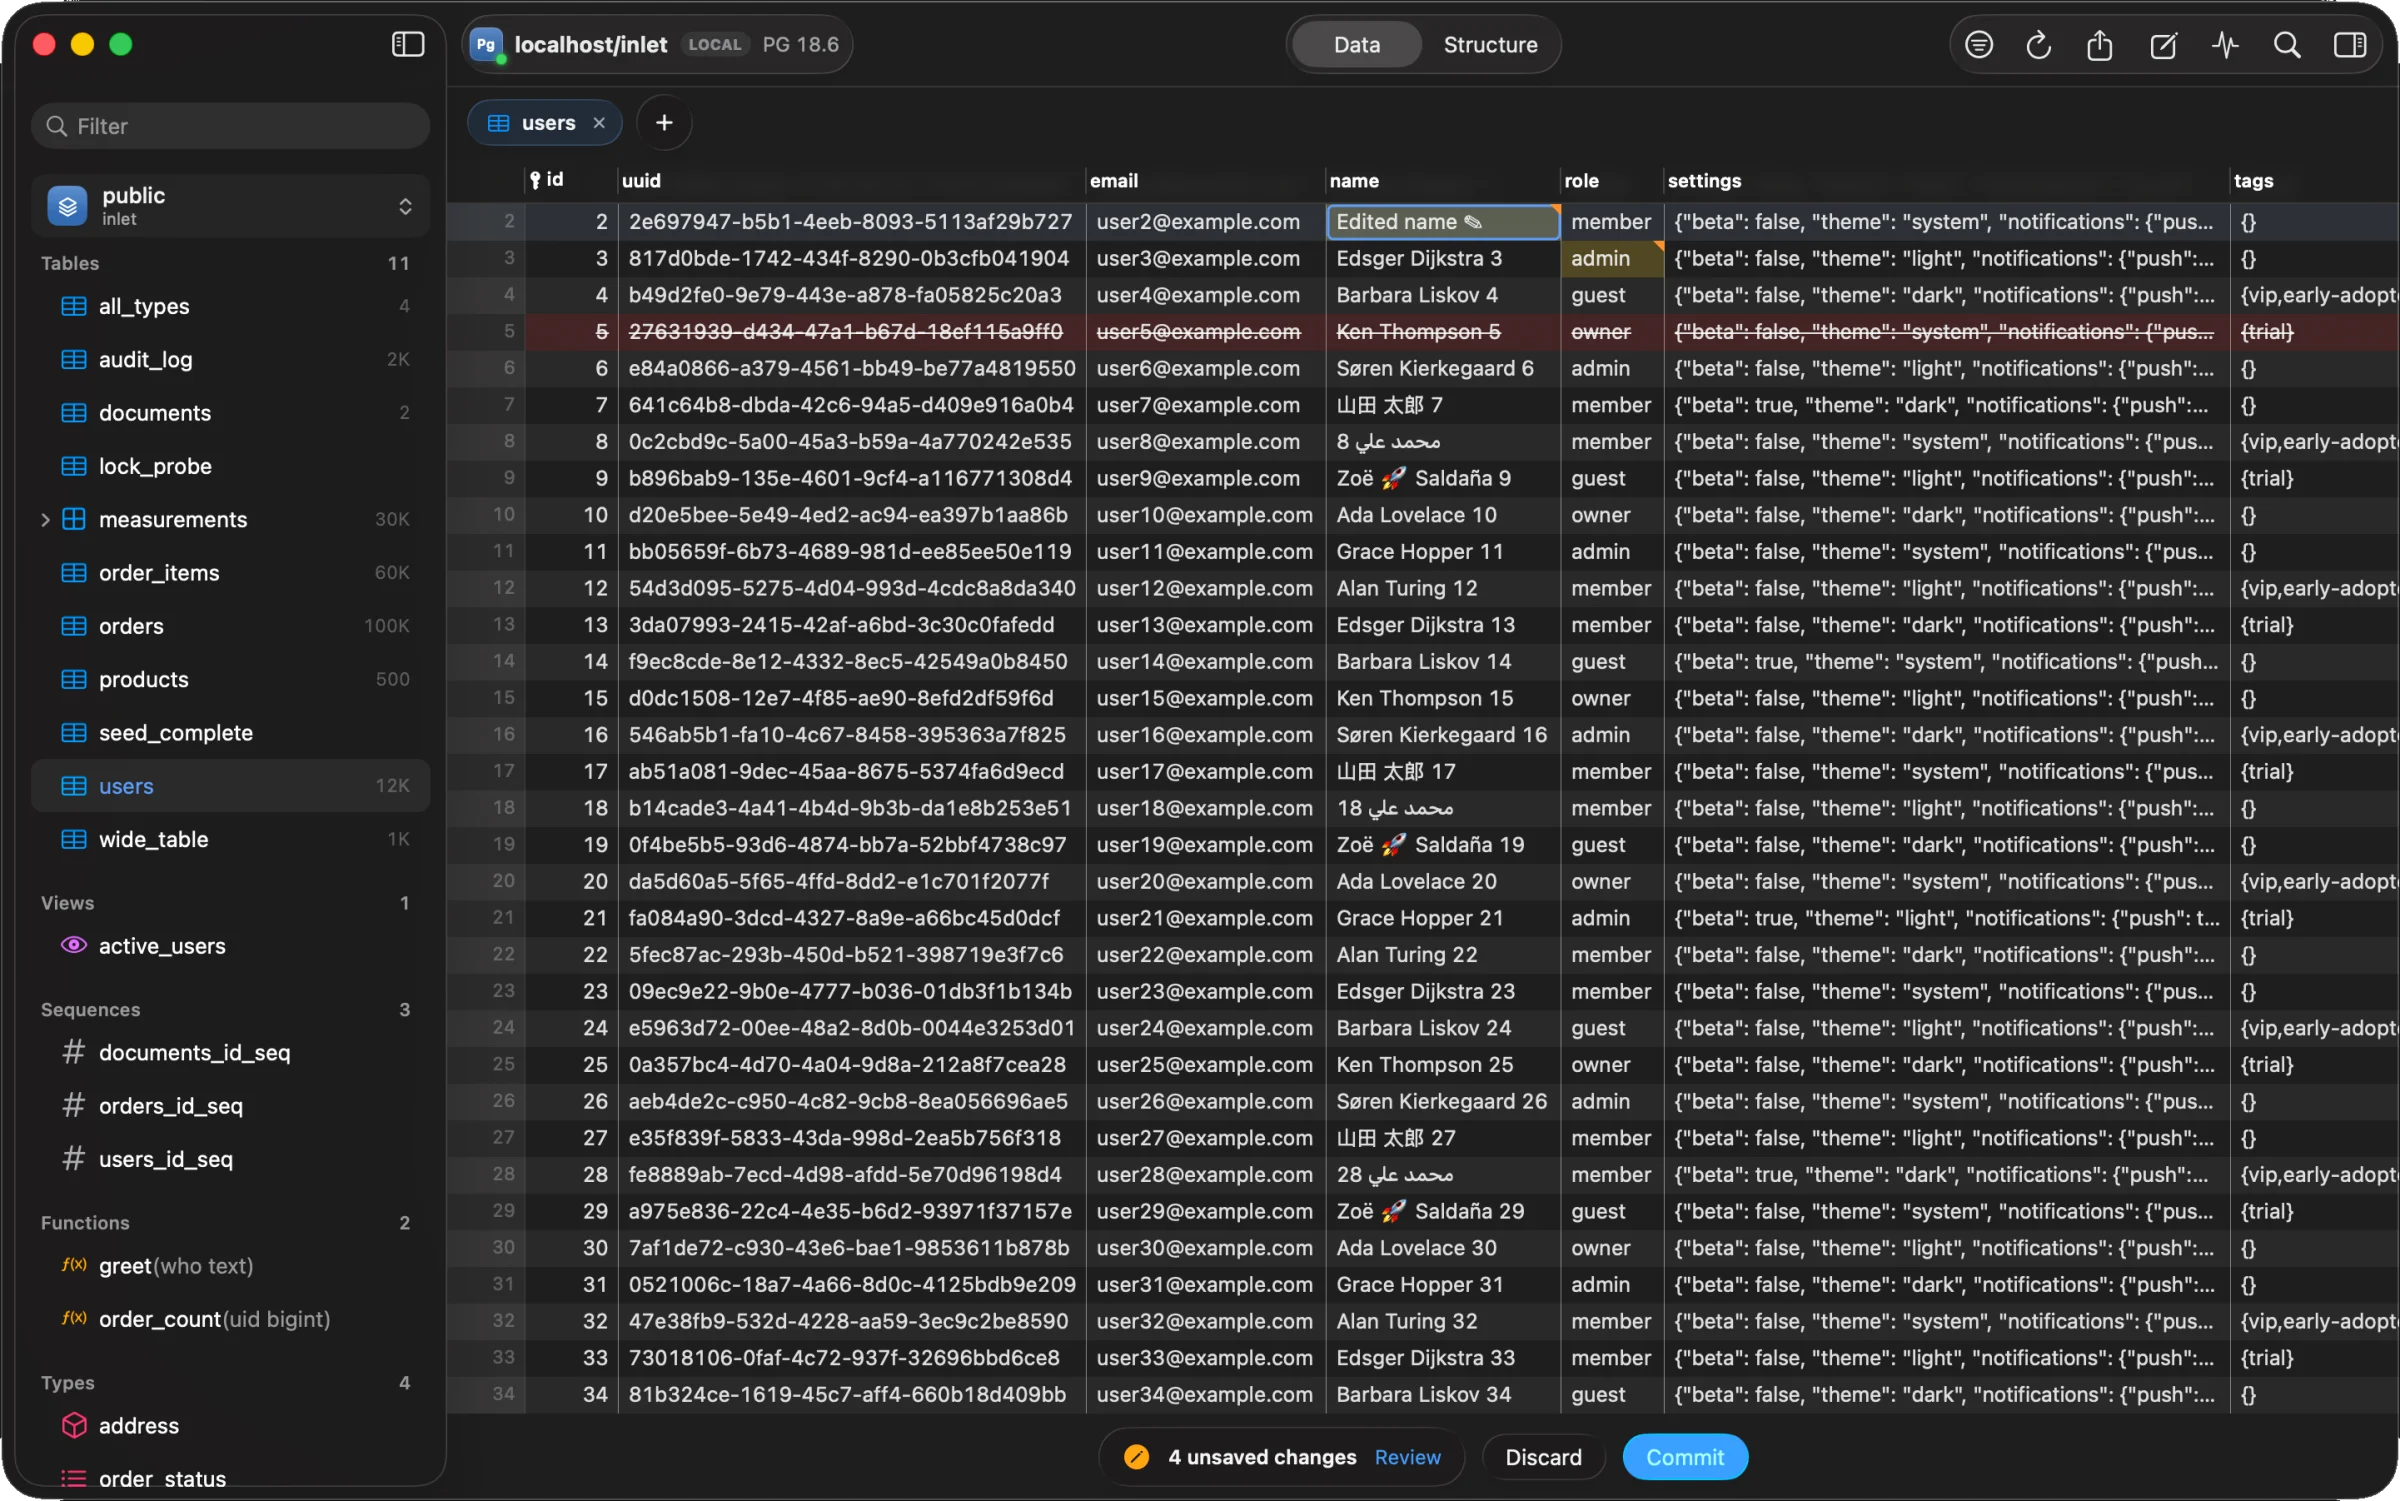Select the lock_probe table

click(x=231, y=466)
